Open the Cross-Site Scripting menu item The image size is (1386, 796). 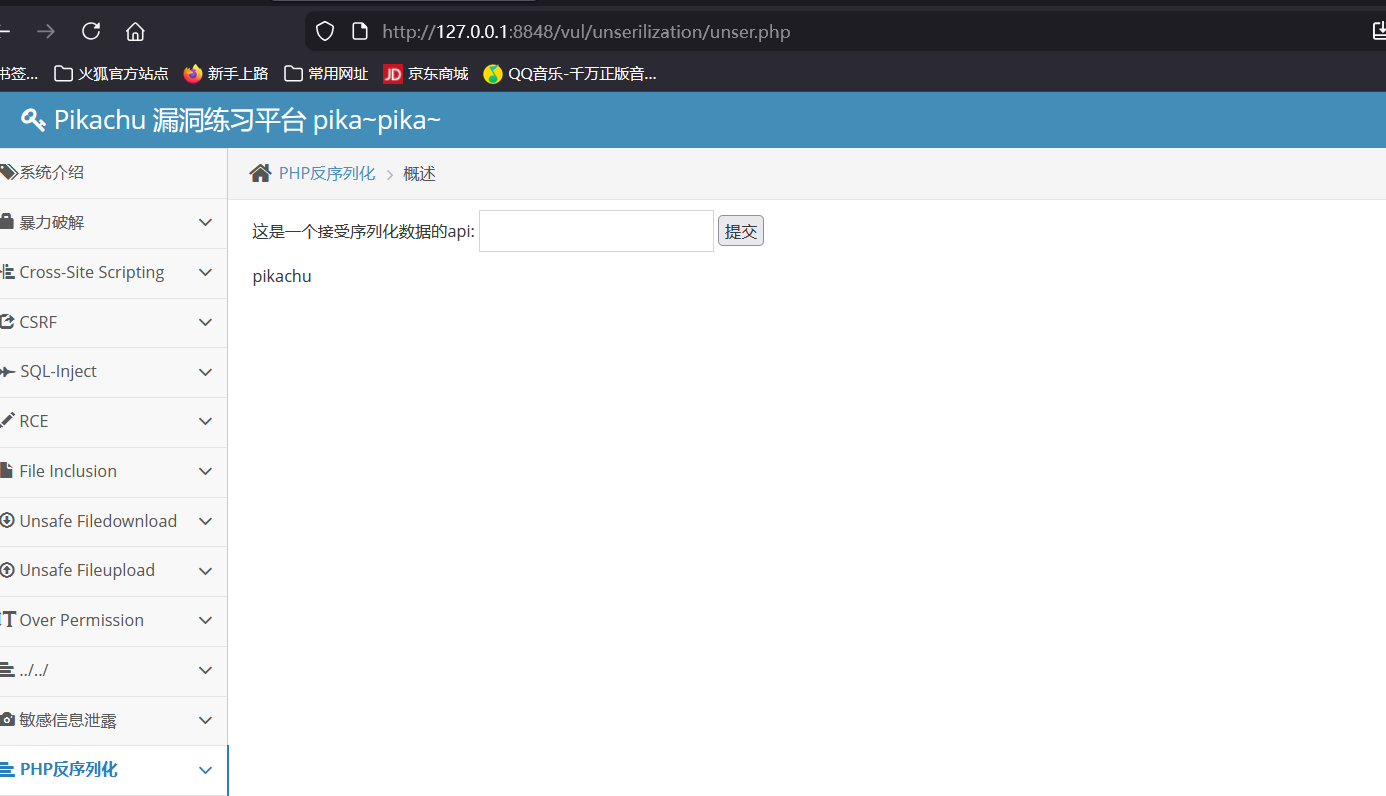[x=91, y=272]
